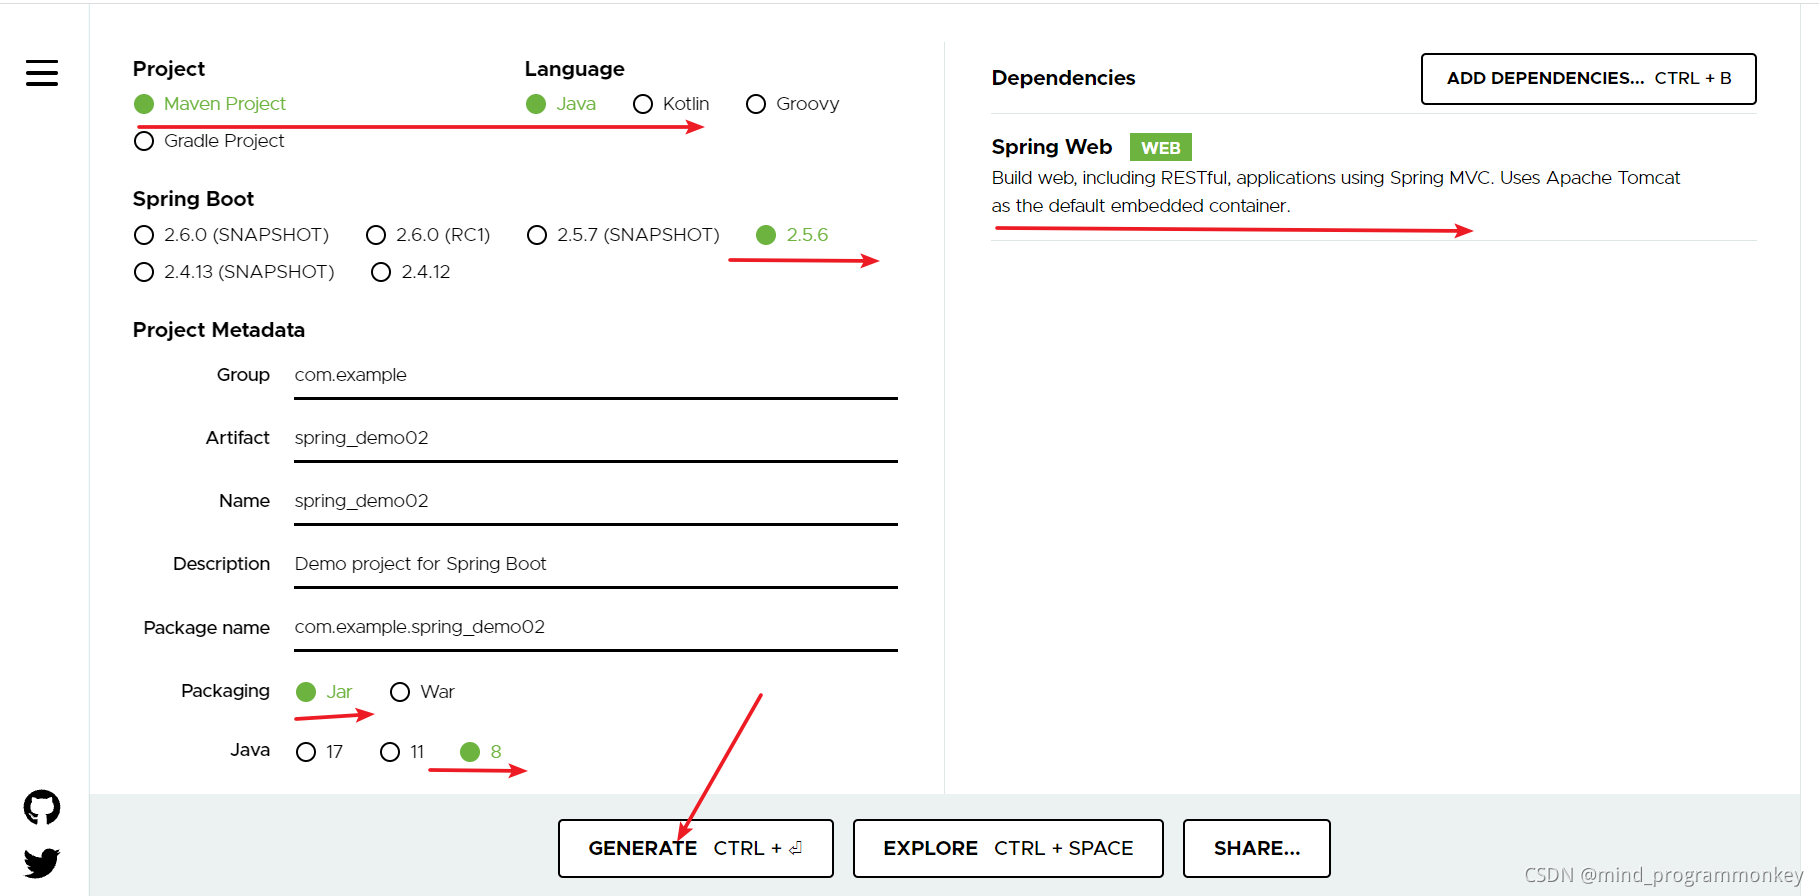
Task: Click Add Dependencies button
Action: coord(1589,79)
